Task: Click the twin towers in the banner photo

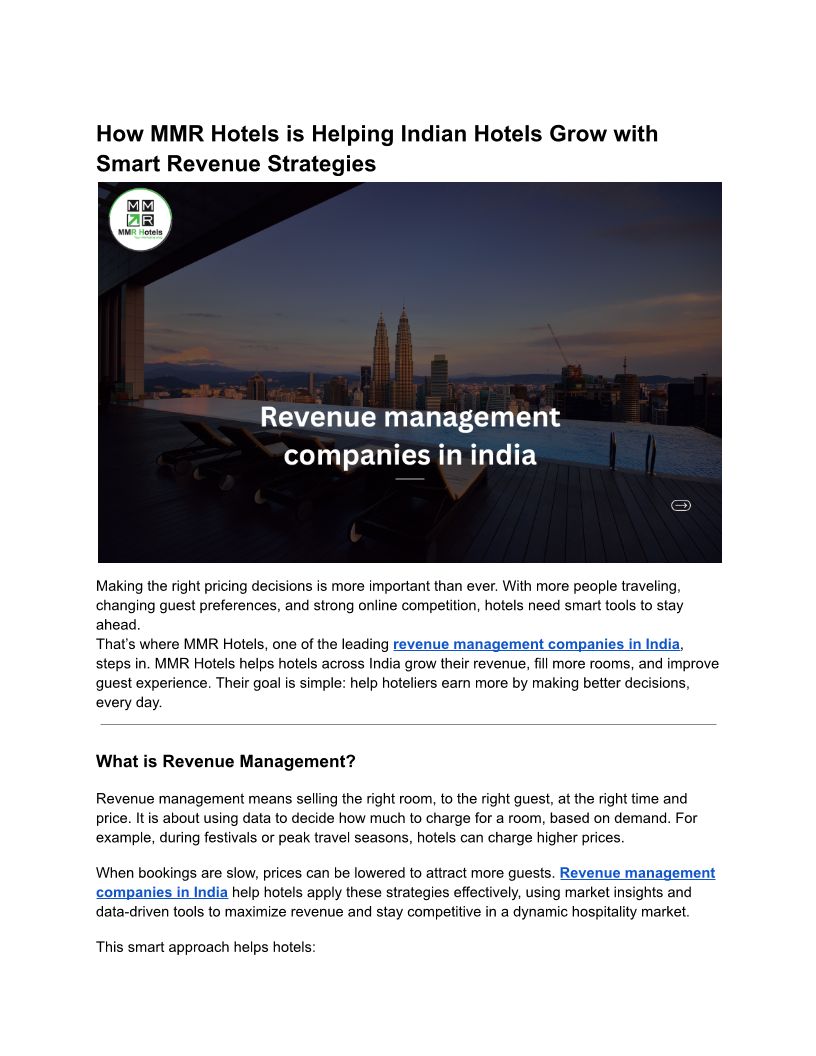Action: coord(392,355)
